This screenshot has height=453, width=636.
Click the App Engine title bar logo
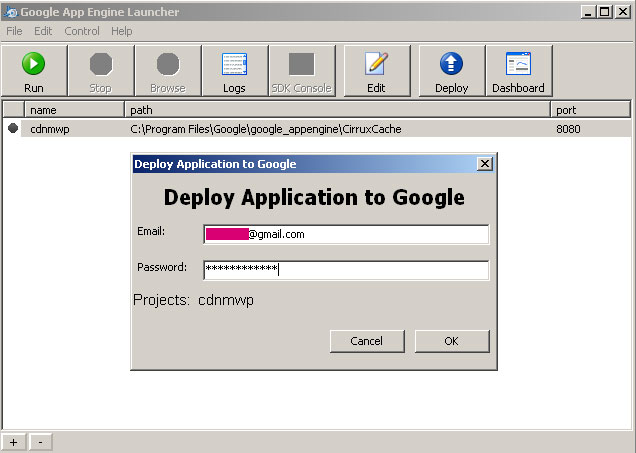(x=10, y=12)
